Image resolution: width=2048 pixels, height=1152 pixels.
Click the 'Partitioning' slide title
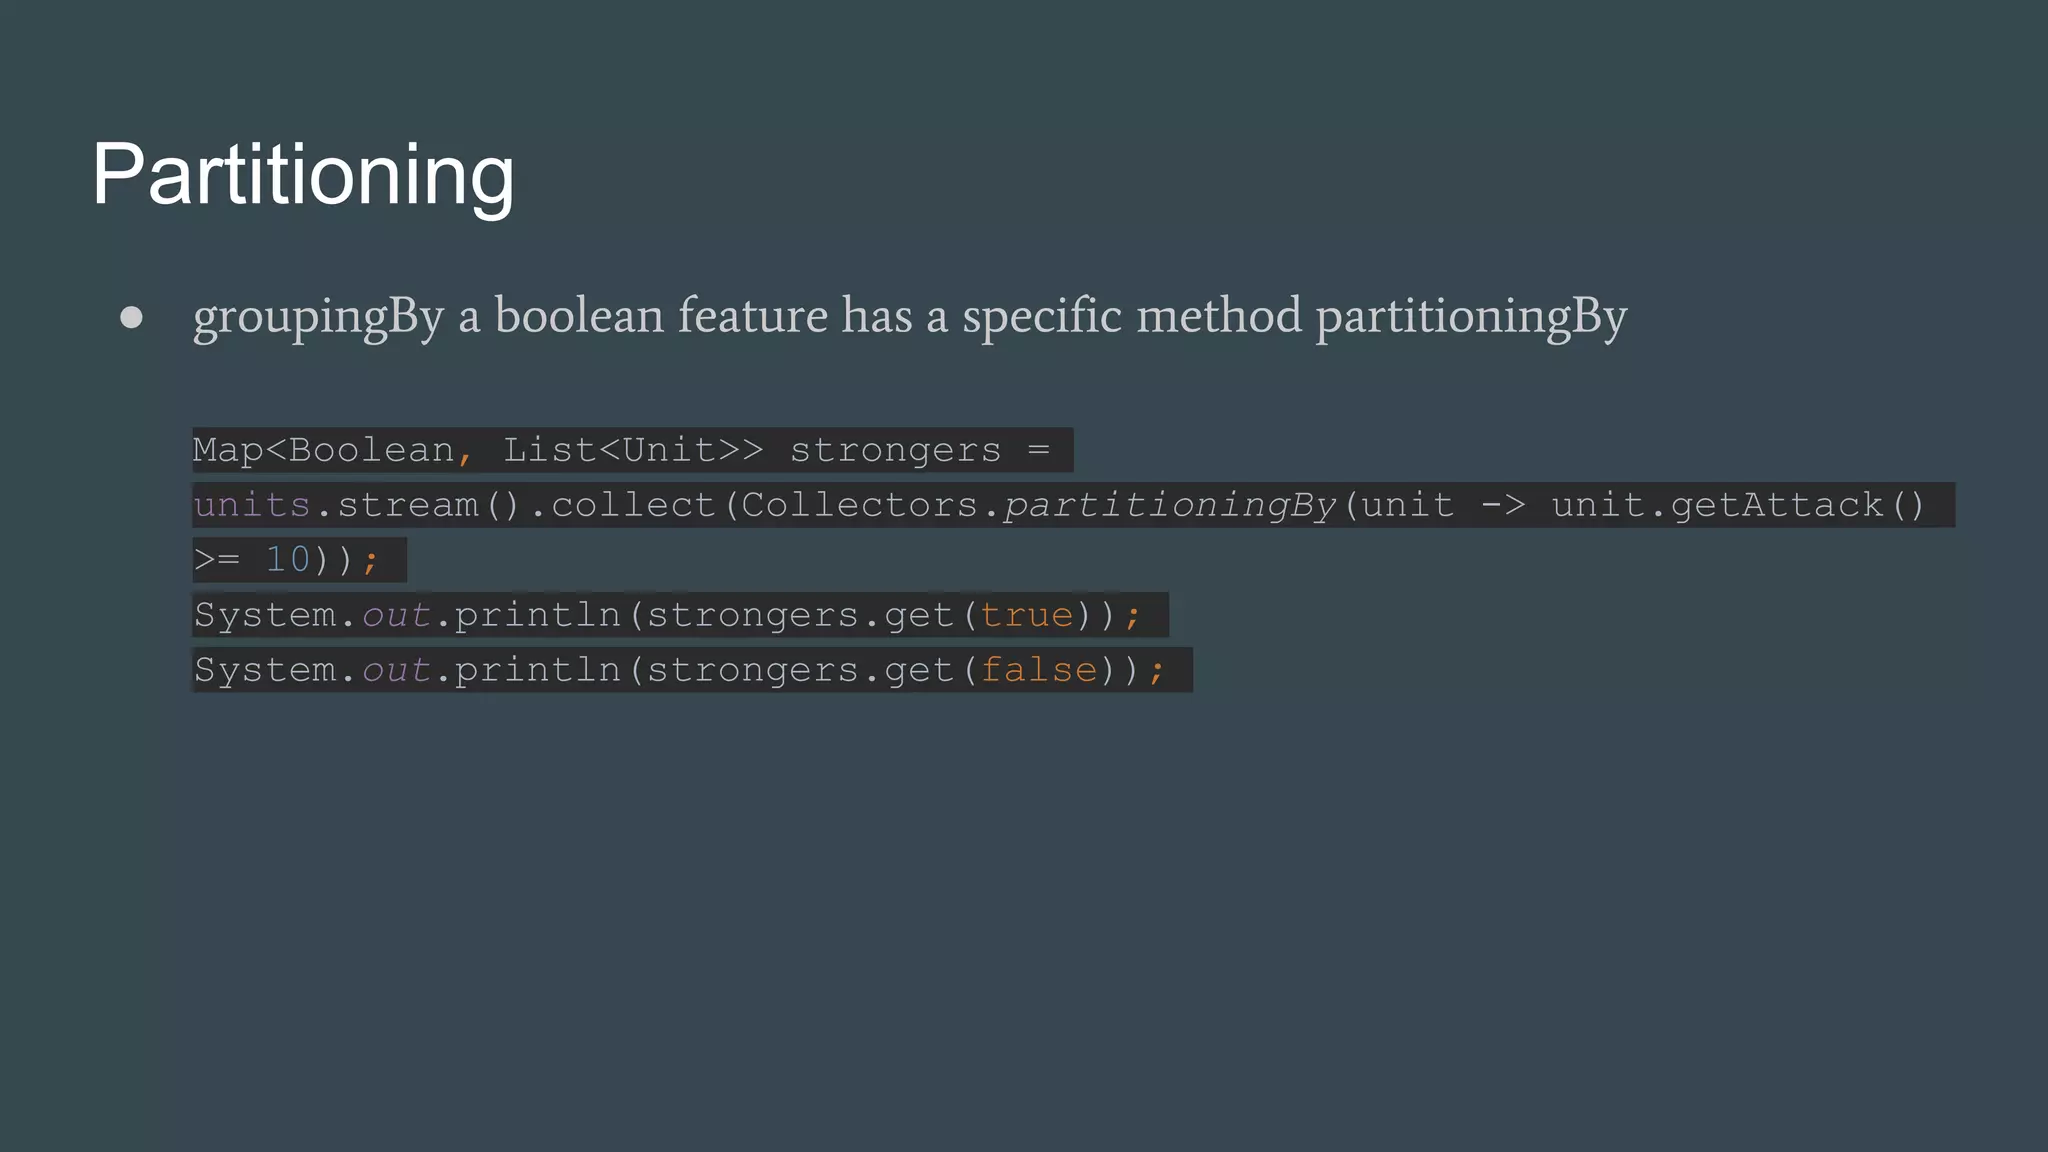[303, 175]
